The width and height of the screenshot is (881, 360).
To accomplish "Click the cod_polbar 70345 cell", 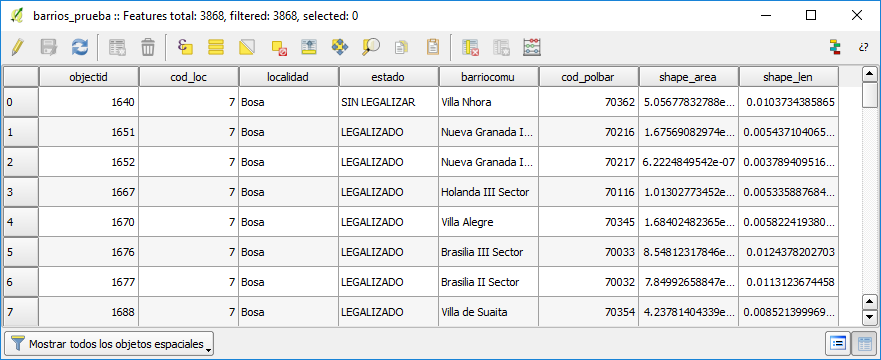I will (588, 222).
